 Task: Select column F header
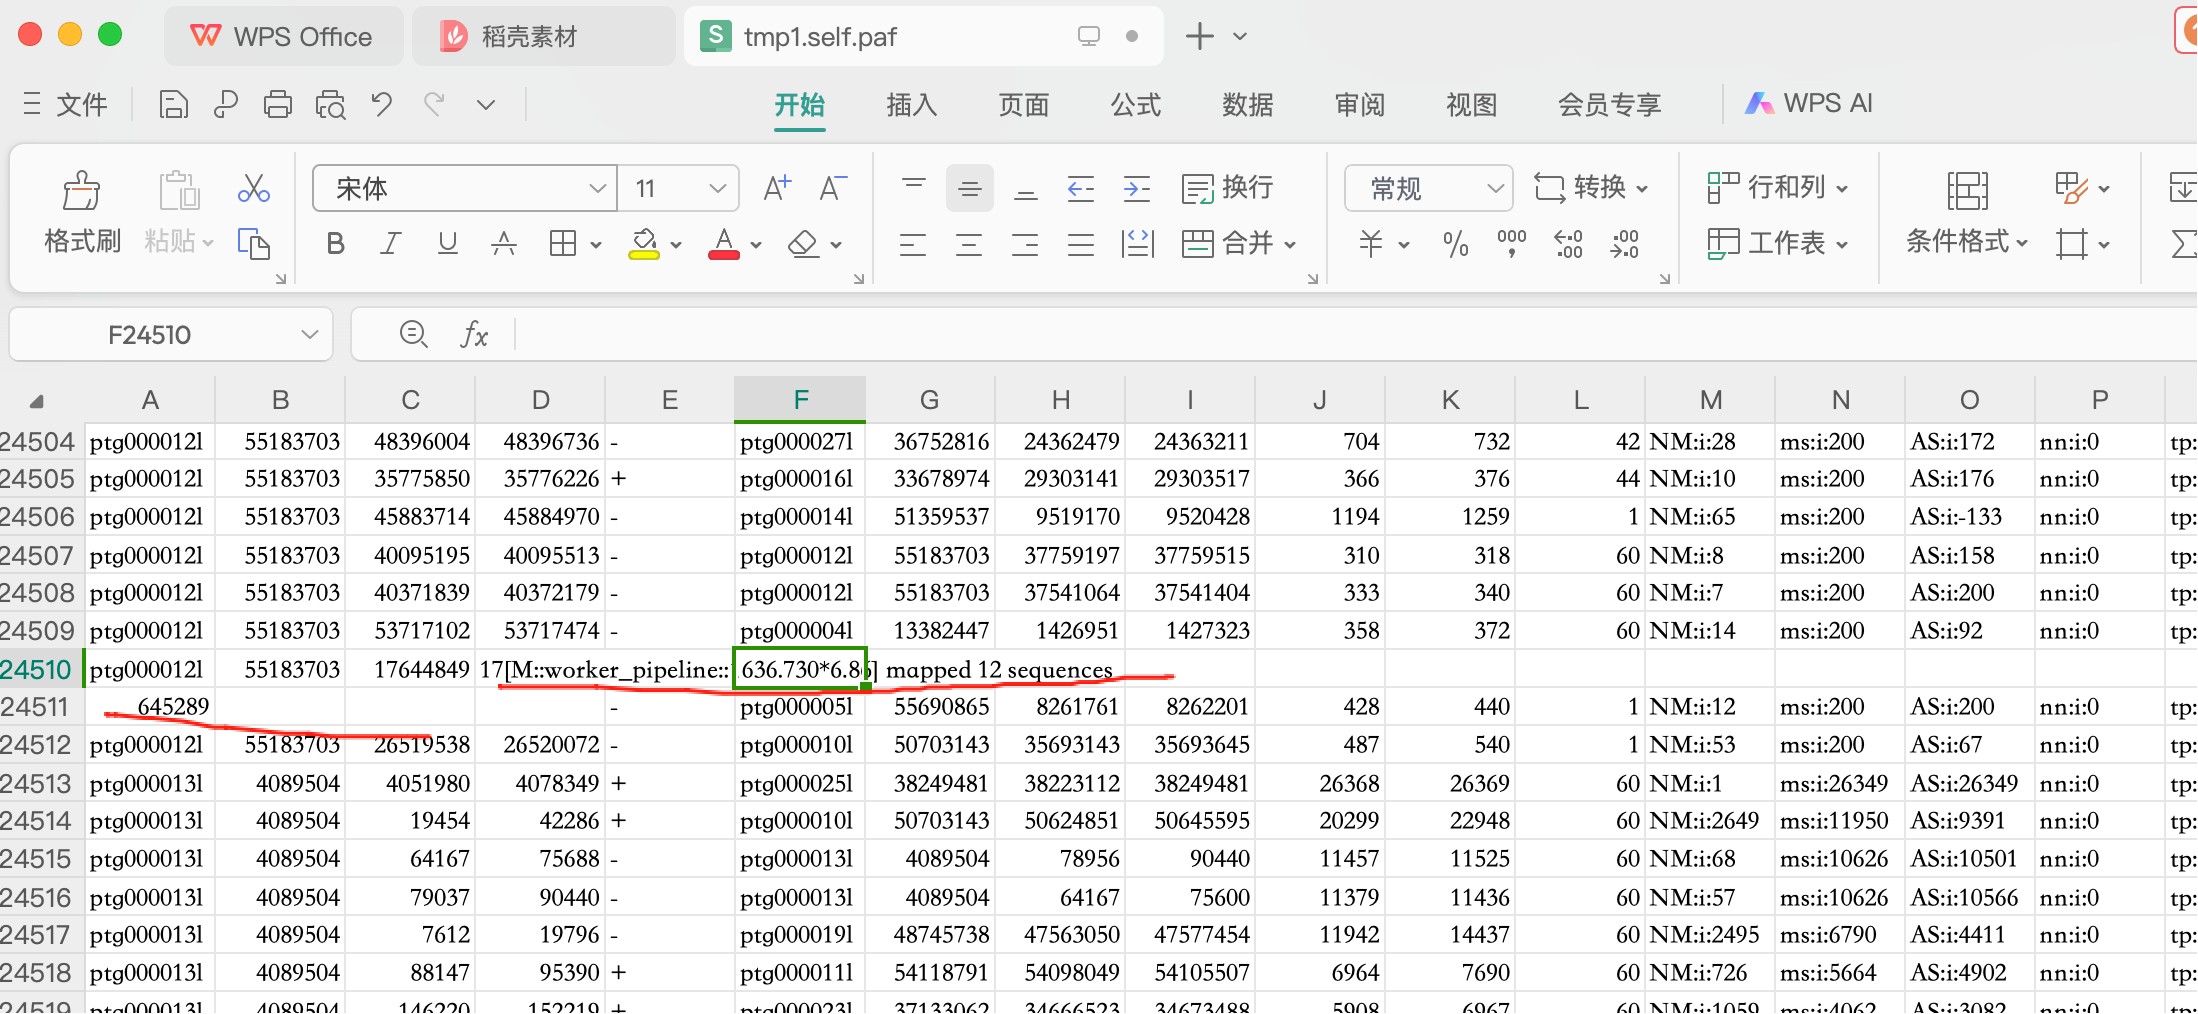[x=800, y=400]
